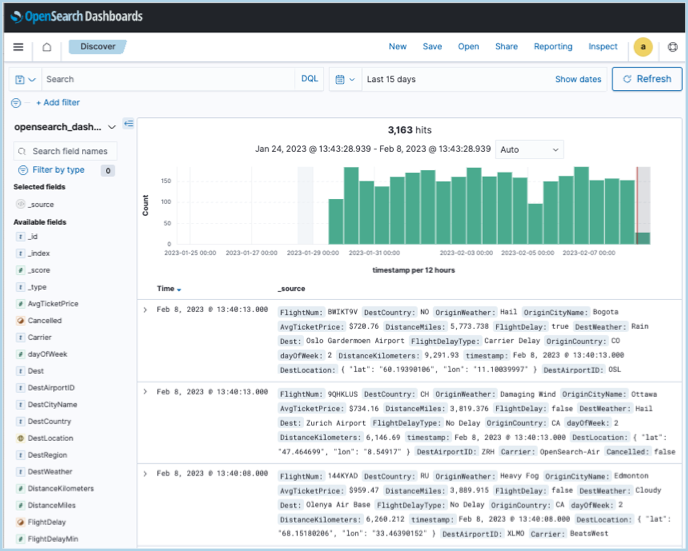Click Save in the top menu
The height and width of the screenshot is (551, 688).
coord(432,47)
